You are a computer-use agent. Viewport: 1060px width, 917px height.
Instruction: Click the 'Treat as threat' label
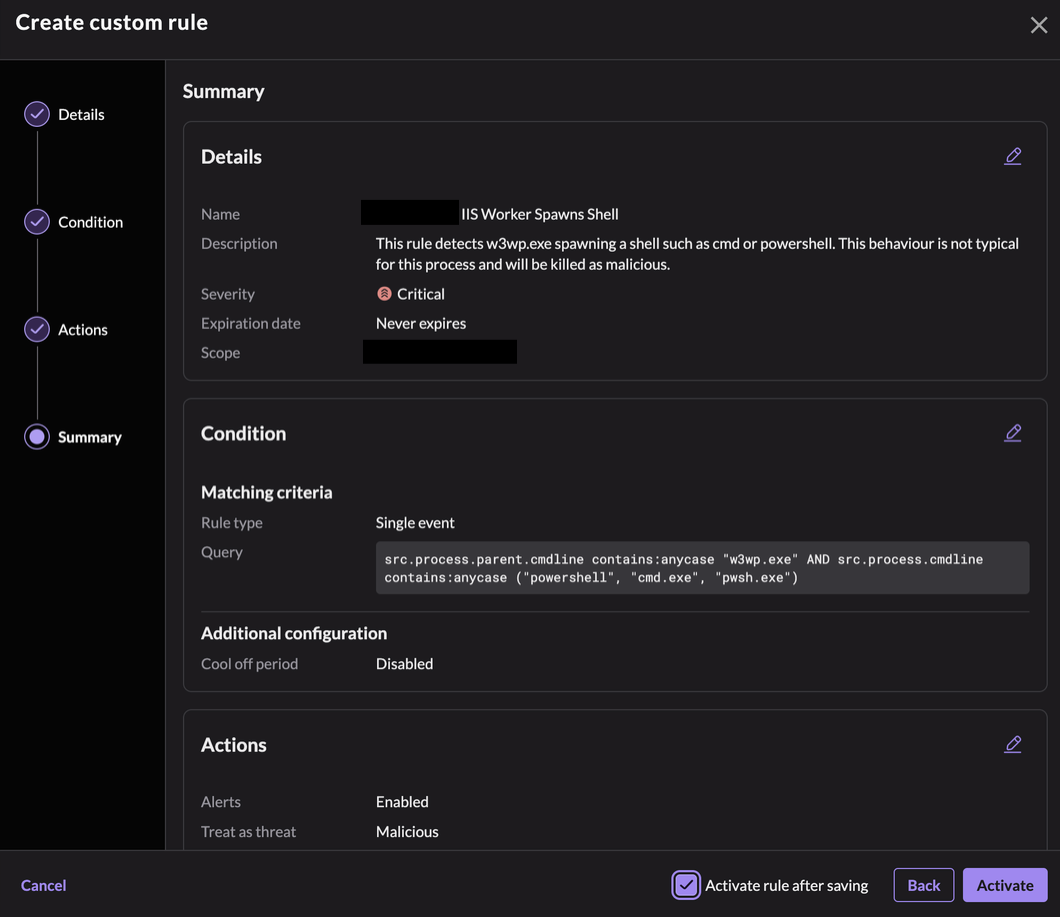click(248, 832)
